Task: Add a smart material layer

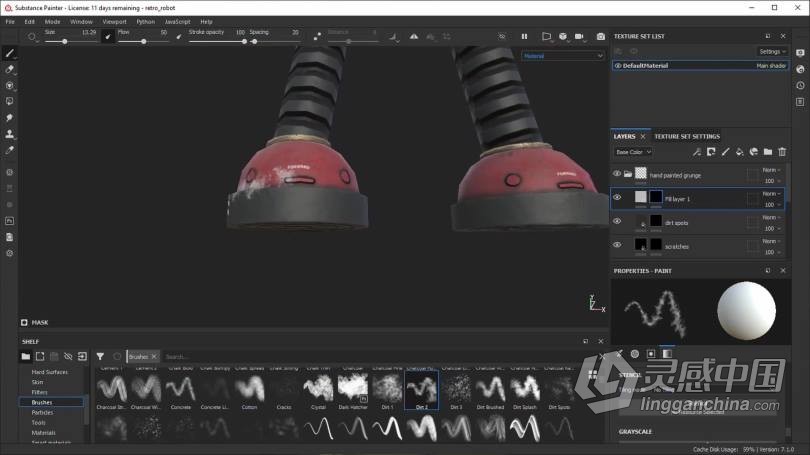Action: coord(754,152)
